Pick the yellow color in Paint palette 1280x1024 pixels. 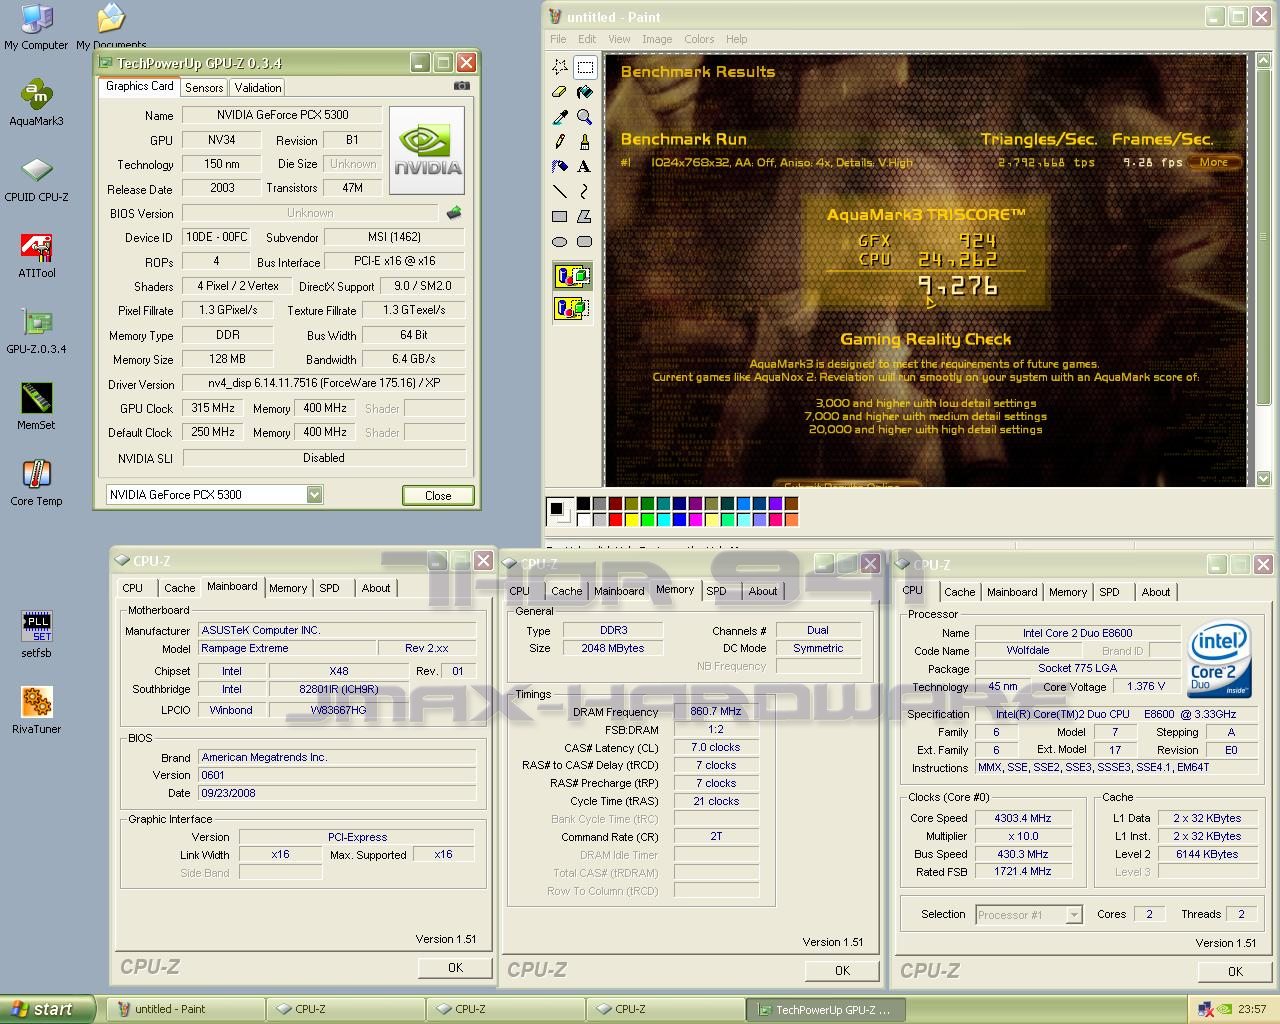coord(632,519)
